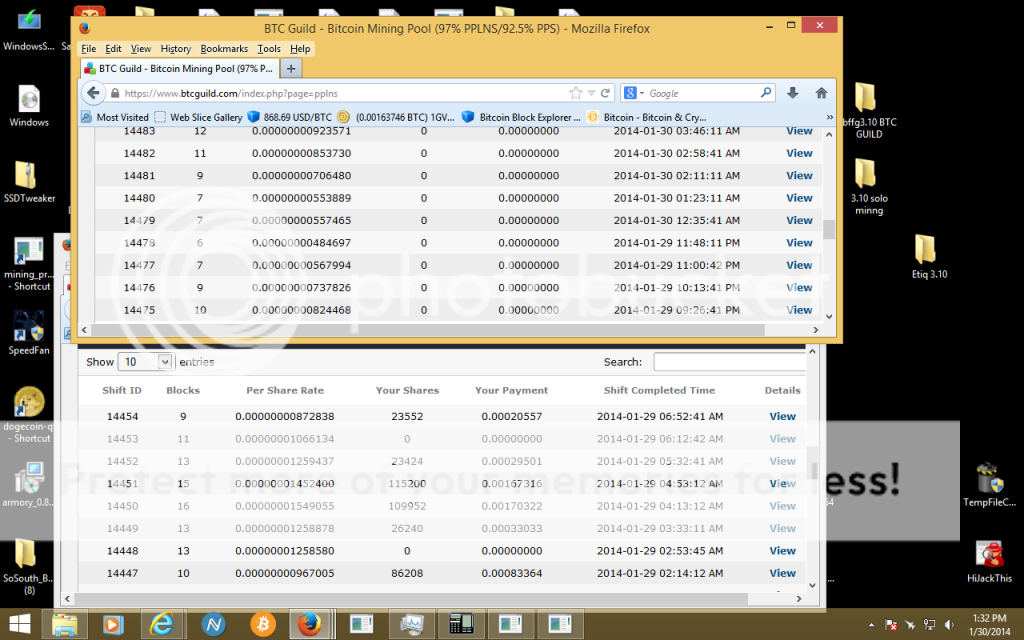Select the Etiq 3.10 desktop folder
The image size is (1024, 640).
point(929,257)
